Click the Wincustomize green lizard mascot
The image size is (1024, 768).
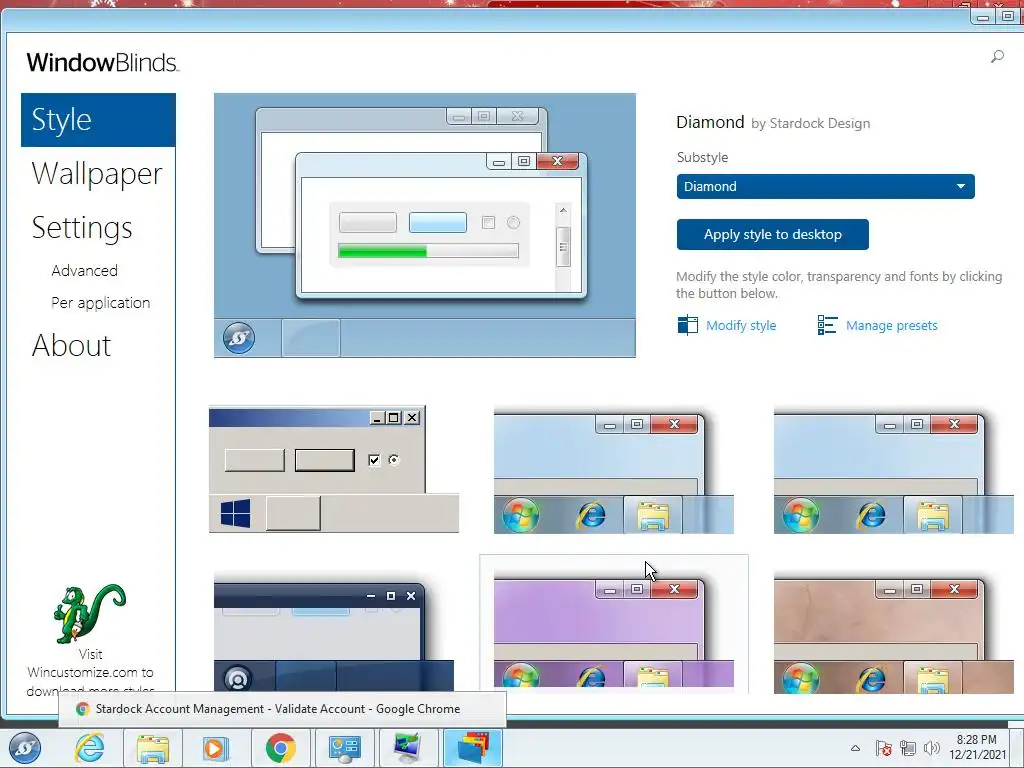coord(89,614)
